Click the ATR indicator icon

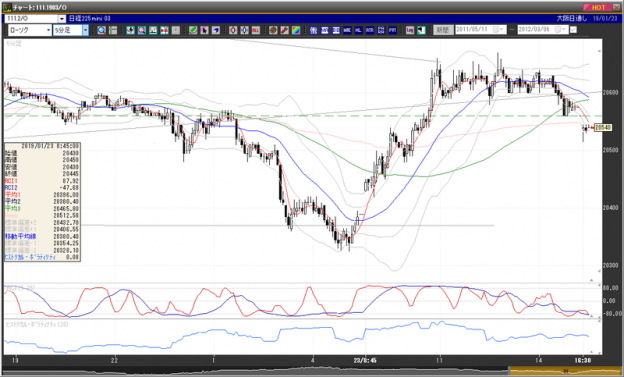click(x=370, y=30)
